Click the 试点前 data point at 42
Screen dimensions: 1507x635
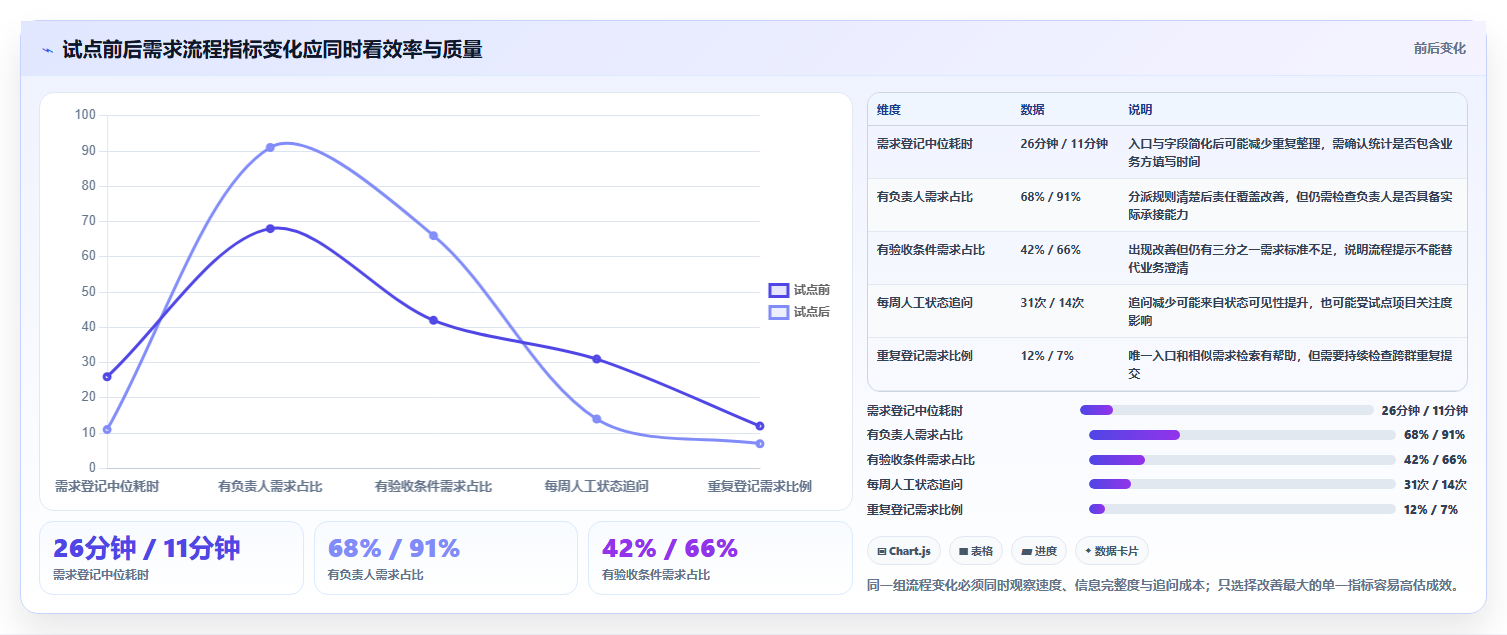(433, 320)
